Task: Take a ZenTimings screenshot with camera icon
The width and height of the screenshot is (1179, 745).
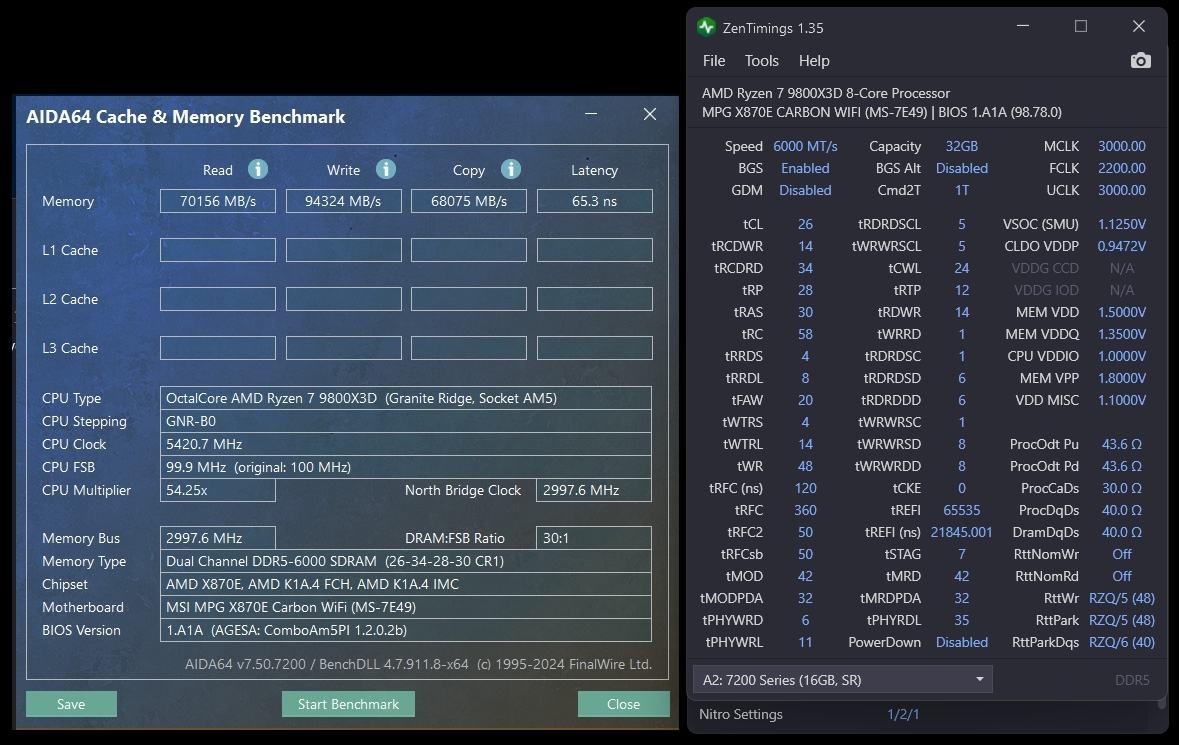Action: tap(1141, 61)
